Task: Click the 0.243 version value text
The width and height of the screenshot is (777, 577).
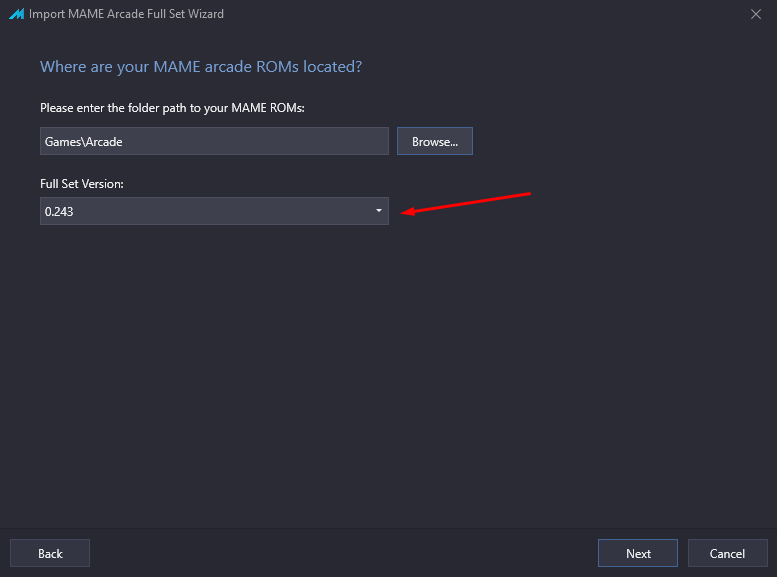Action: coord(59,212)
